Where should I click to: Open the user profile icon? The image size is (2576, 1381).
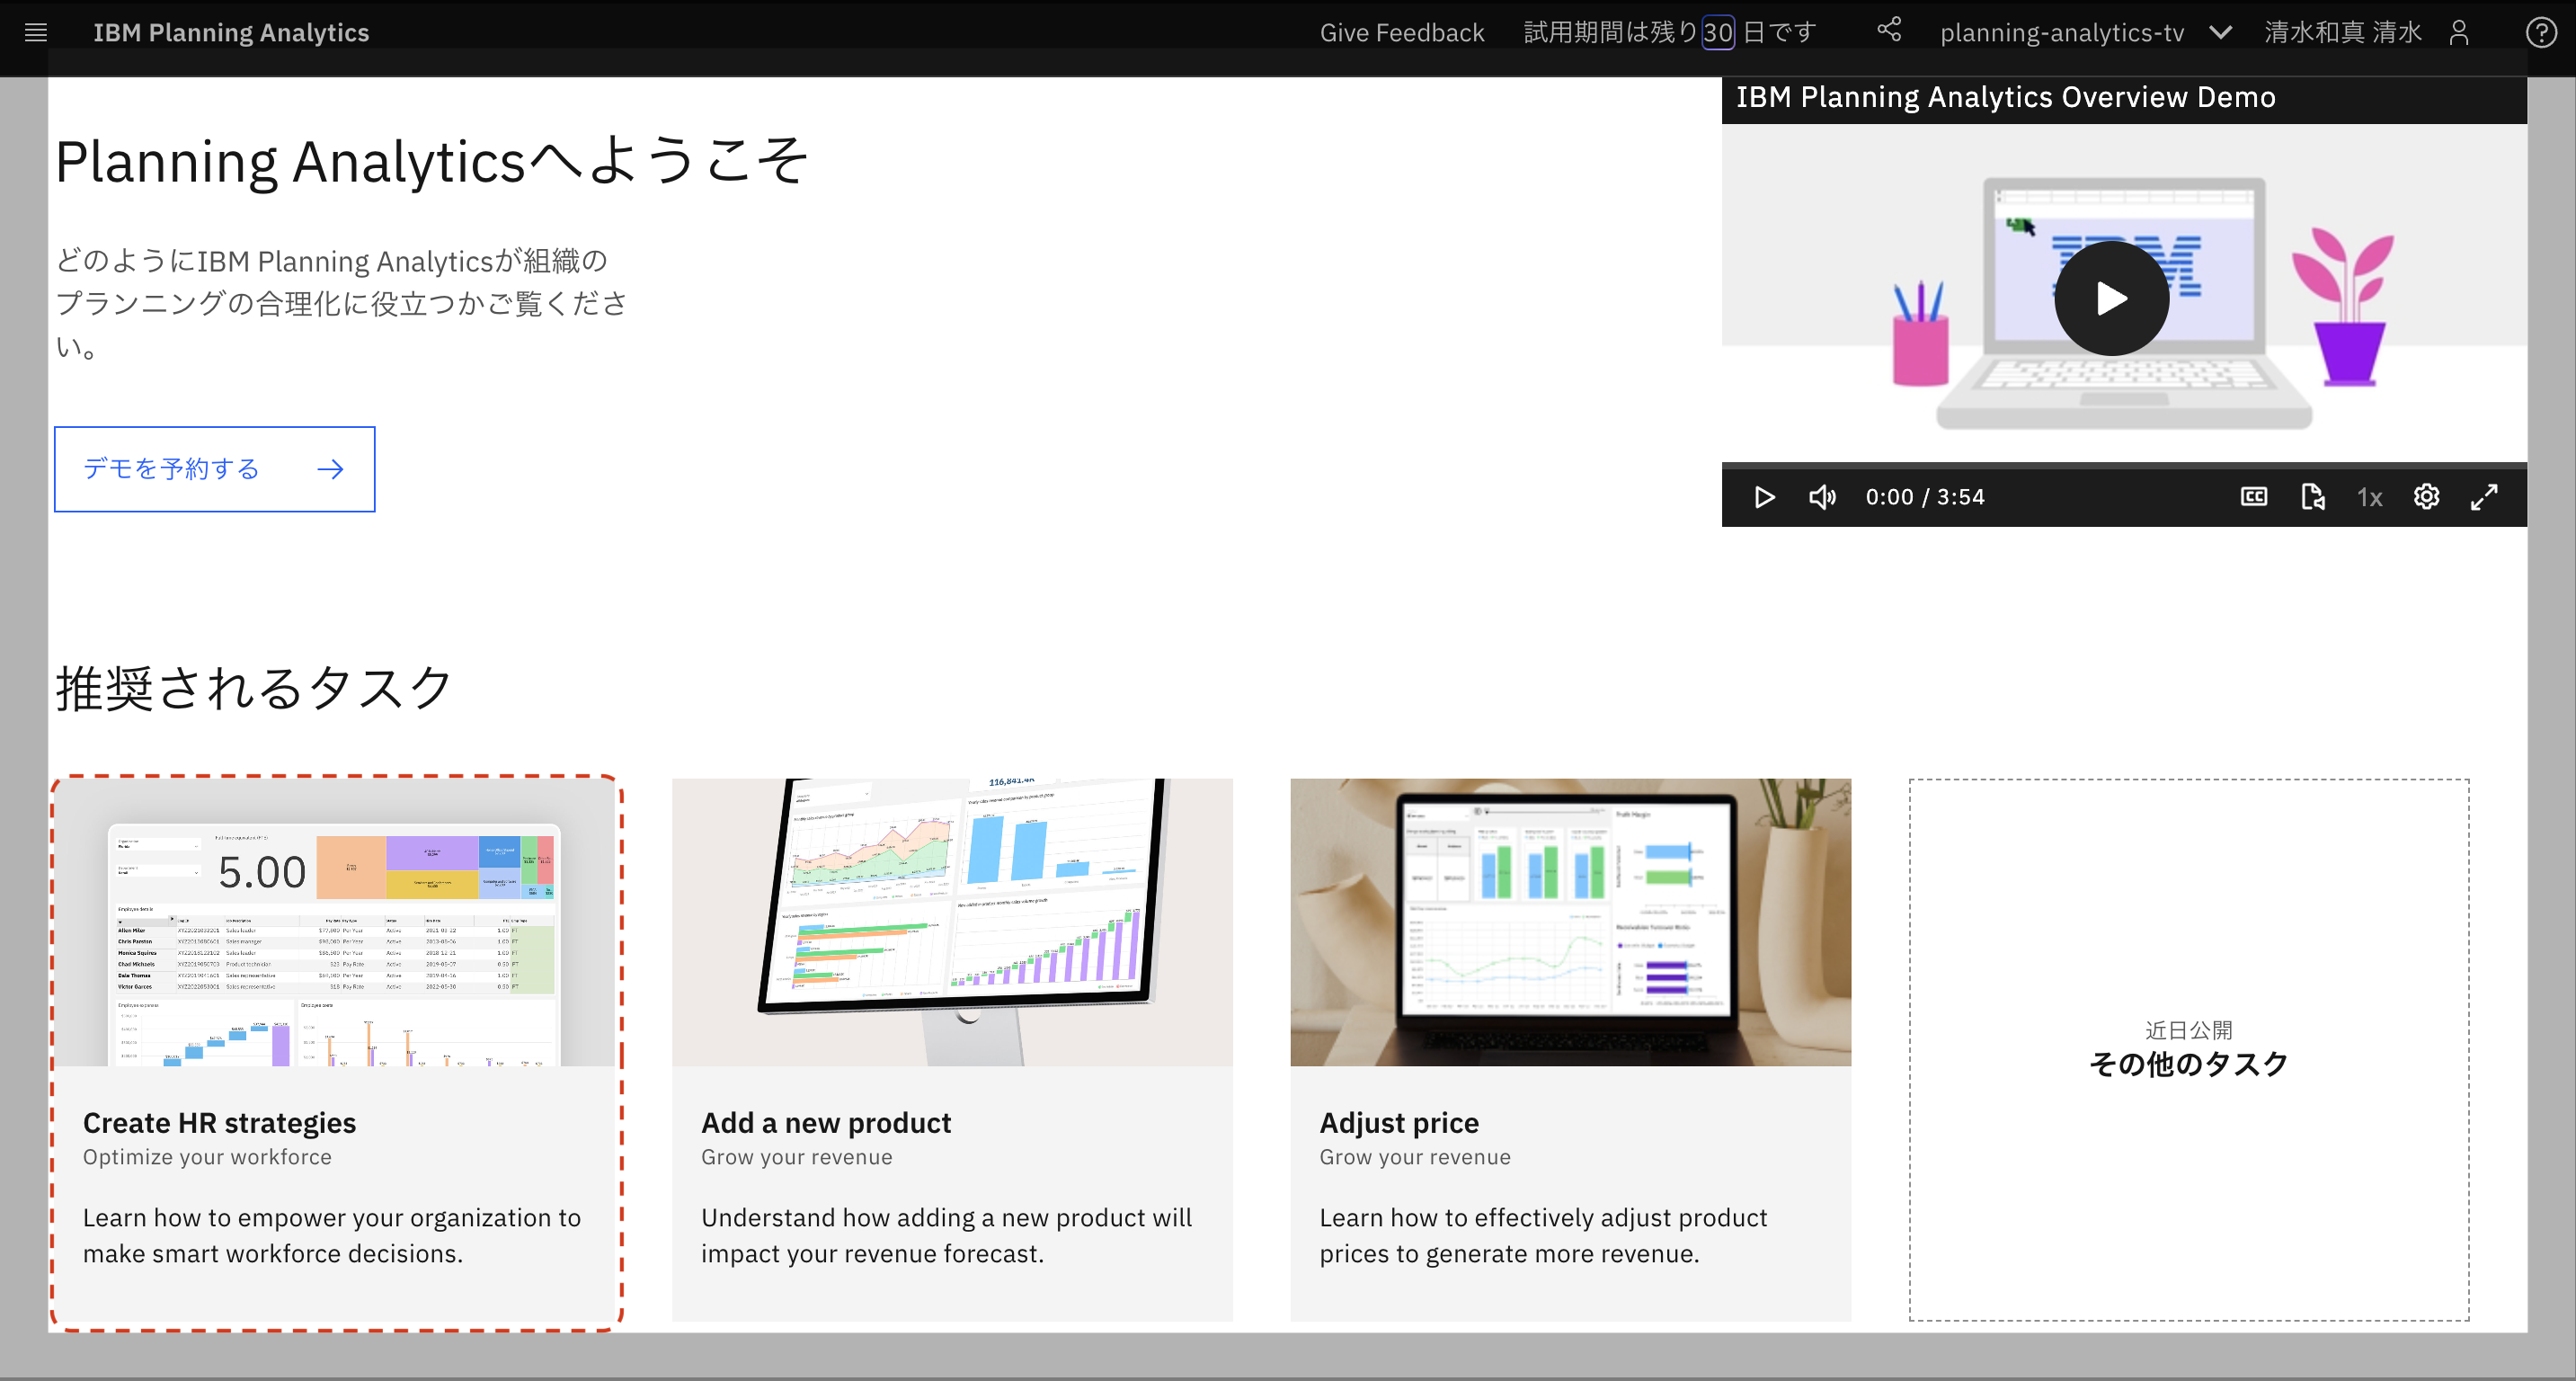(2459, 33)
